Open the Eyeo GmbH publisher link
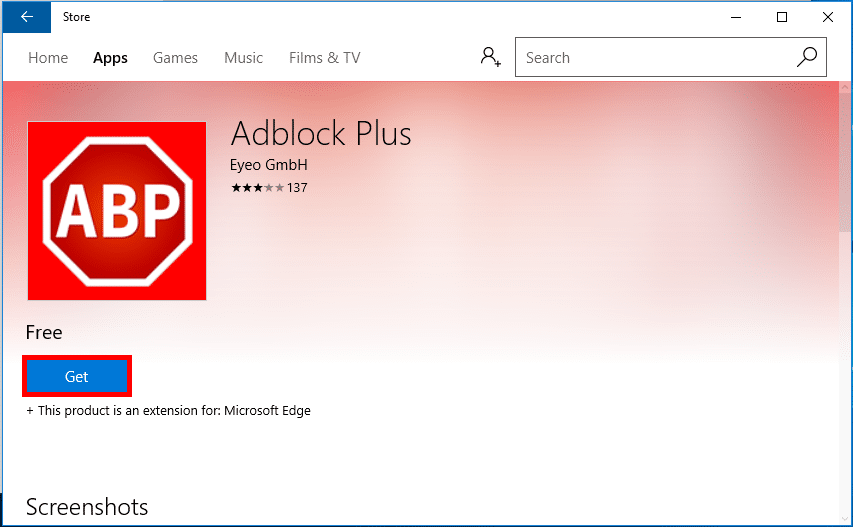Image resolution: width=853 pixels, height=527 pixels. pyautogui.click(x=268, y=165)
